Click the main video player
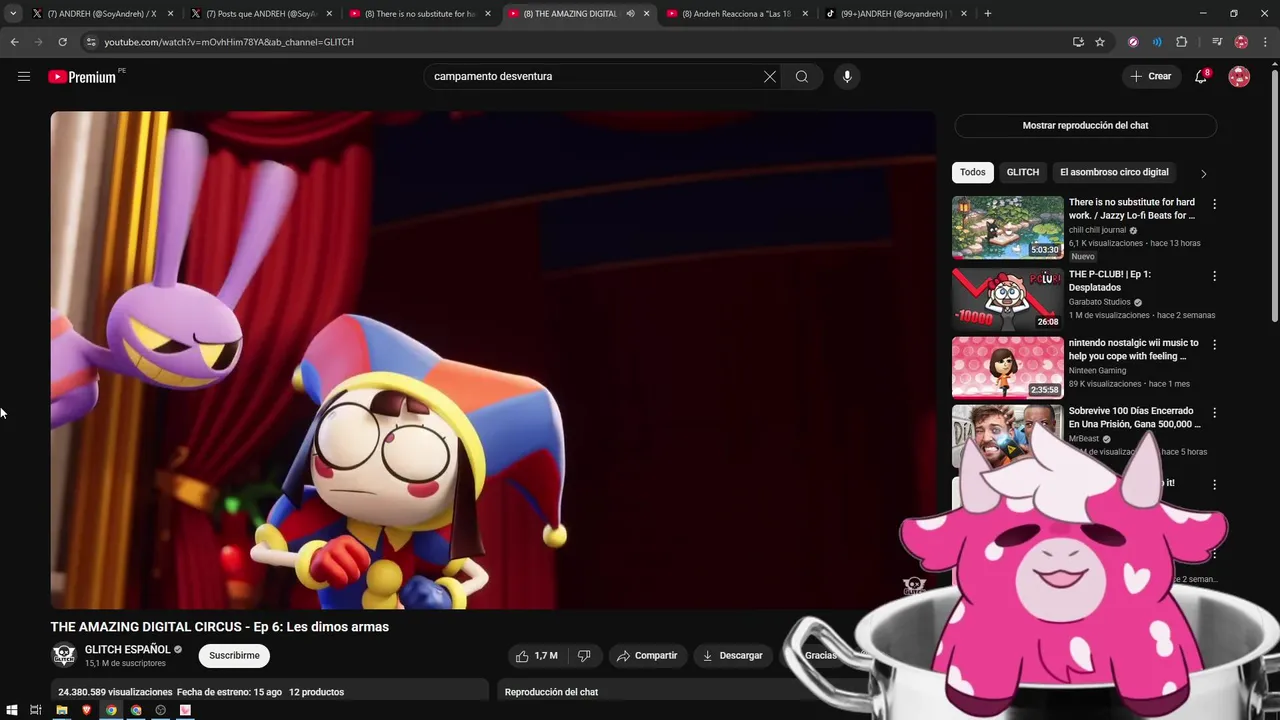 pos(493,360)
